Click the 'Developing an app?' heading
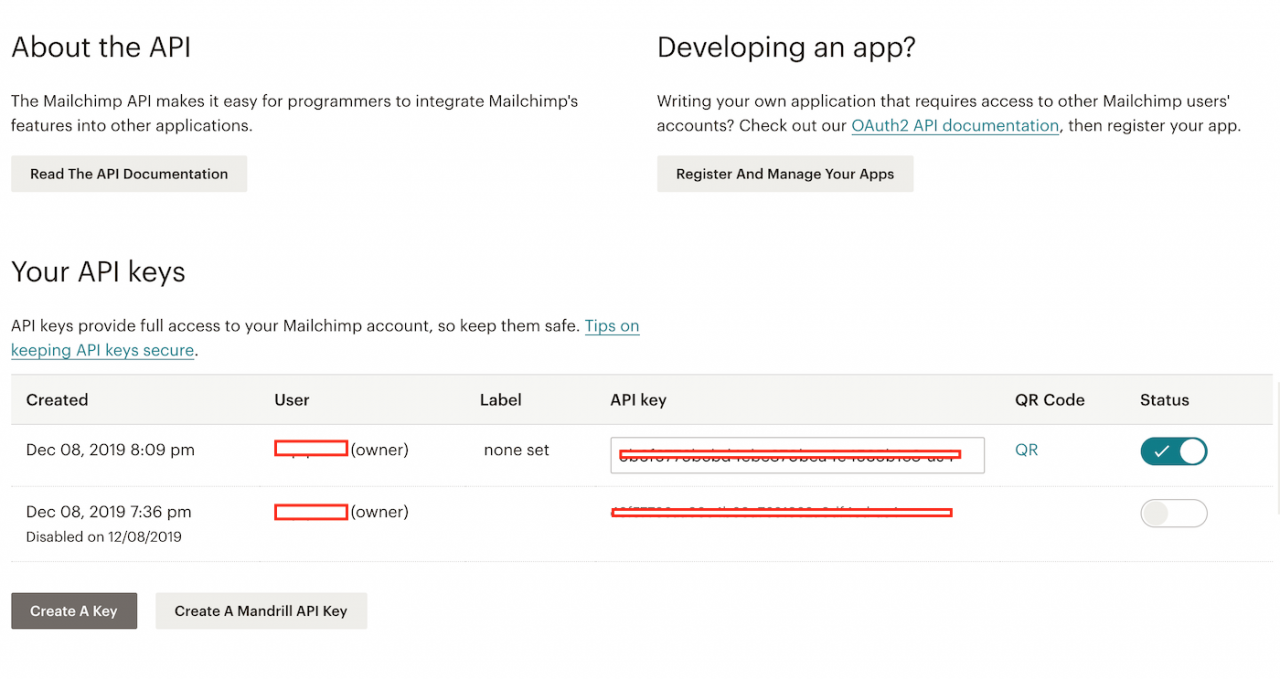Viewport: 1280px width, 679px height. (x=786, y=48)
